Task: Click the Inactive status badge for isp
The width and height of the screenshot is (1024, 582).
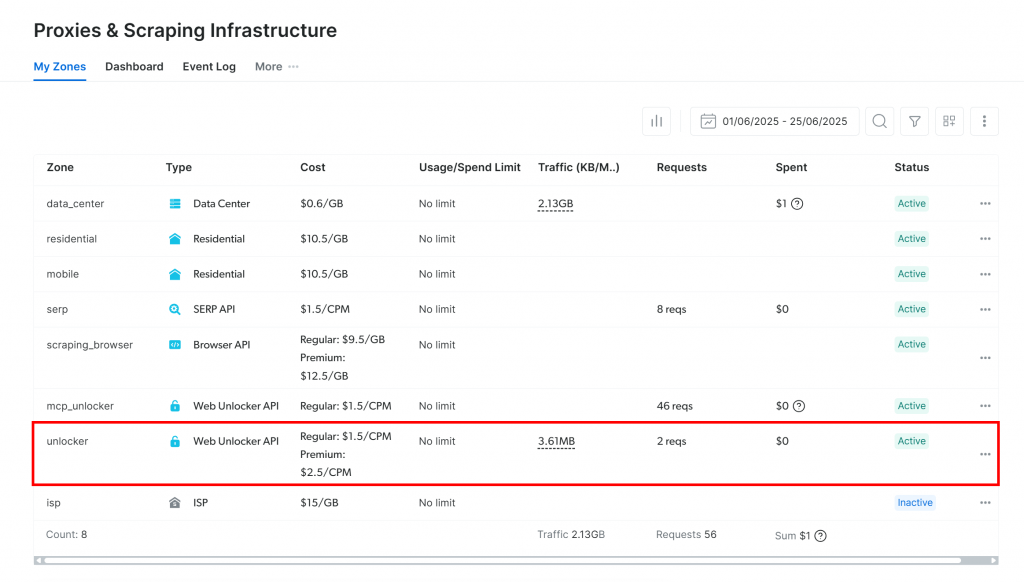Action: (914, 503)
